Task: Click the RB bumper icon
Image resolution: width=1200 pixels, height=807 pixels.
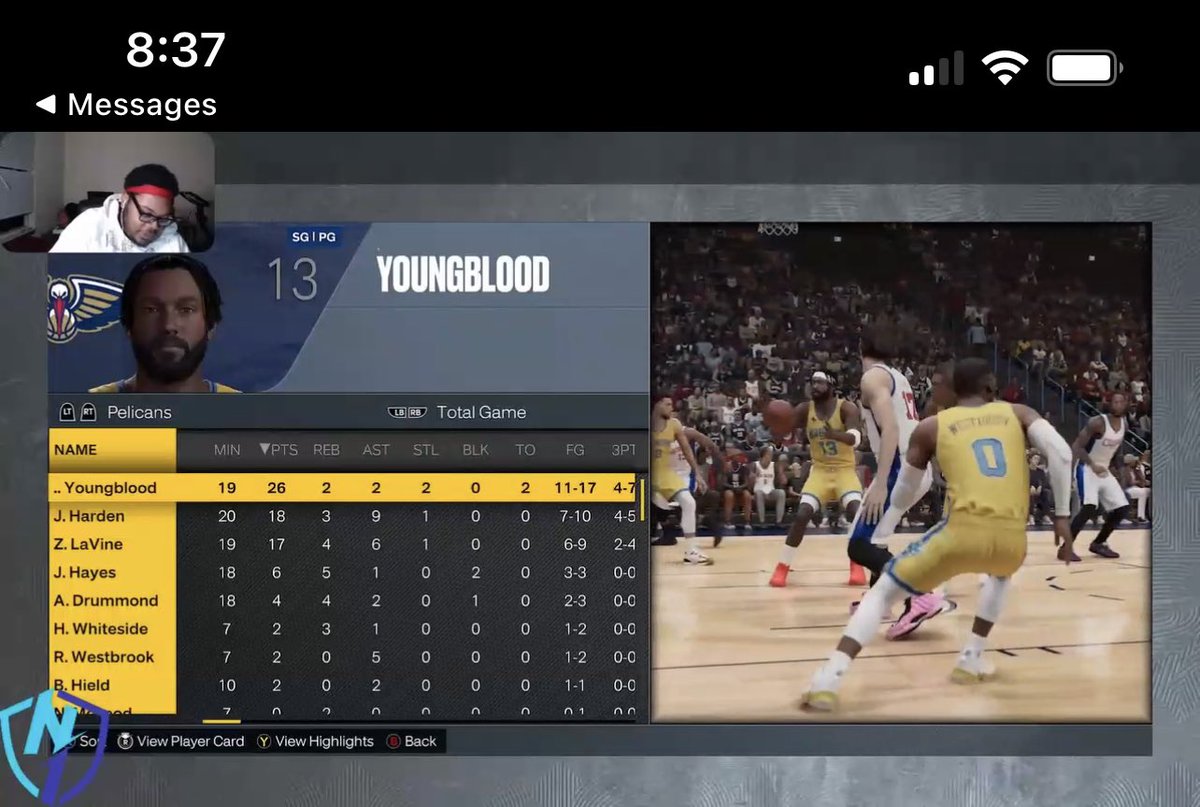Action: [x=417, y=412]
